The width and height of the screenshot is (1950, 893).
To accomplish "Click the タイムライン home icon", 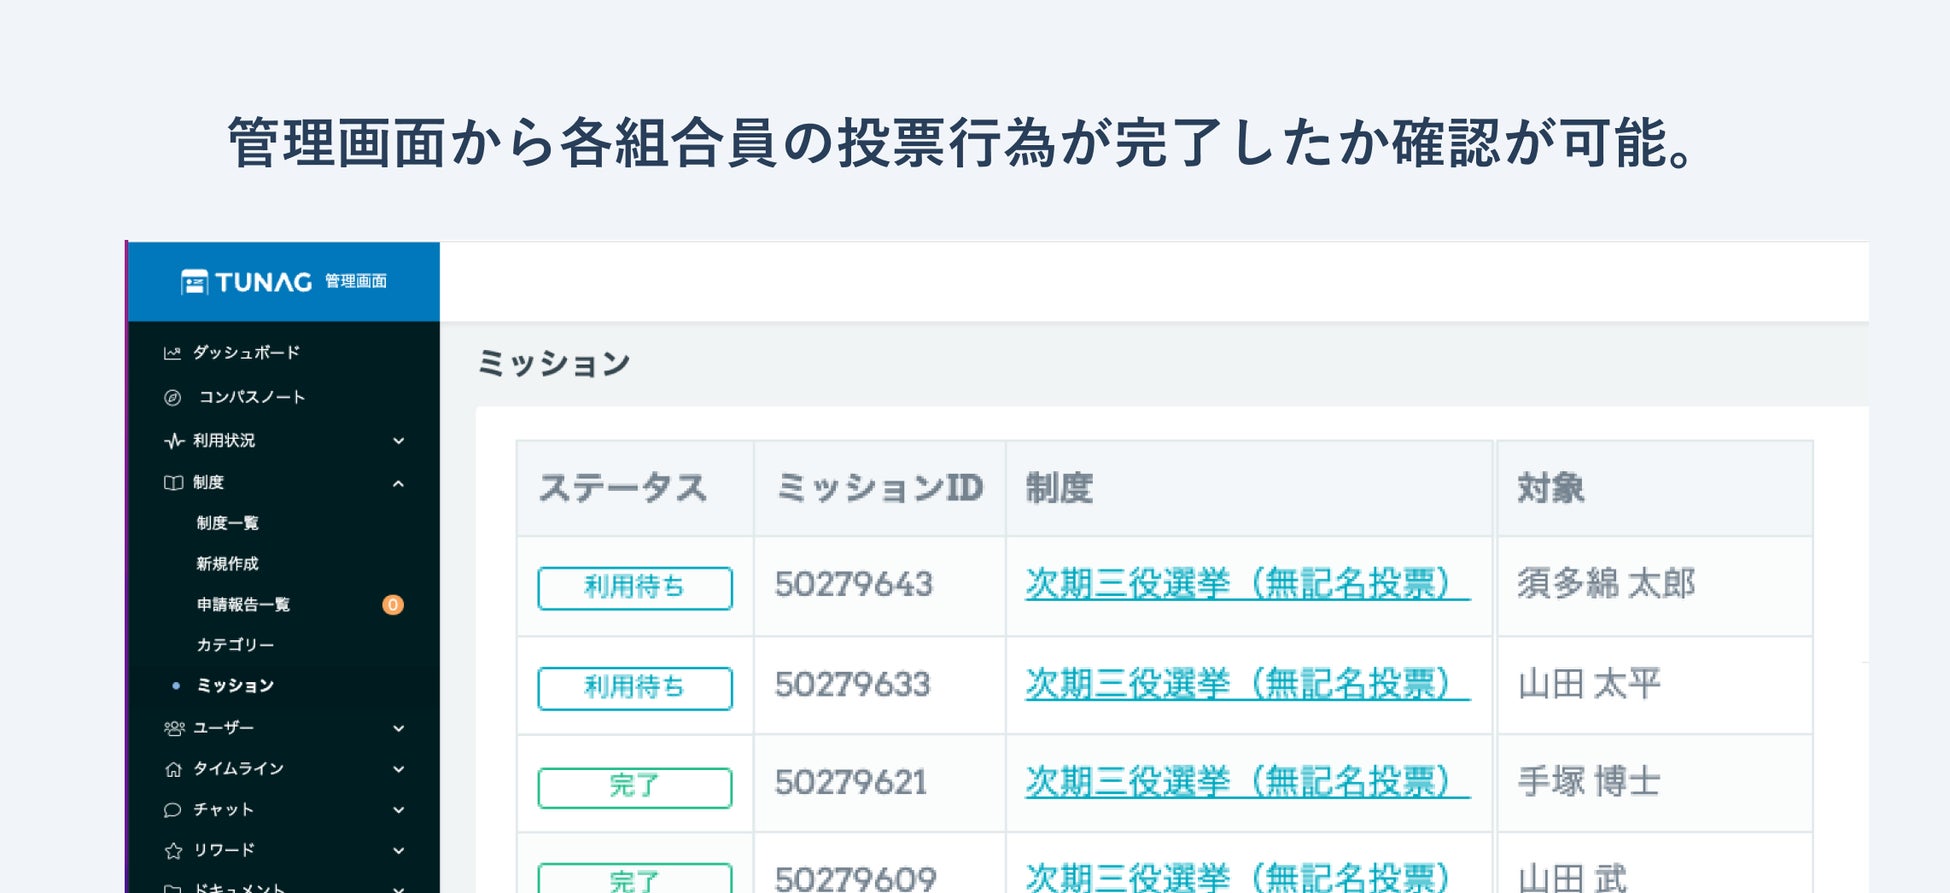I will coord(173,769).
